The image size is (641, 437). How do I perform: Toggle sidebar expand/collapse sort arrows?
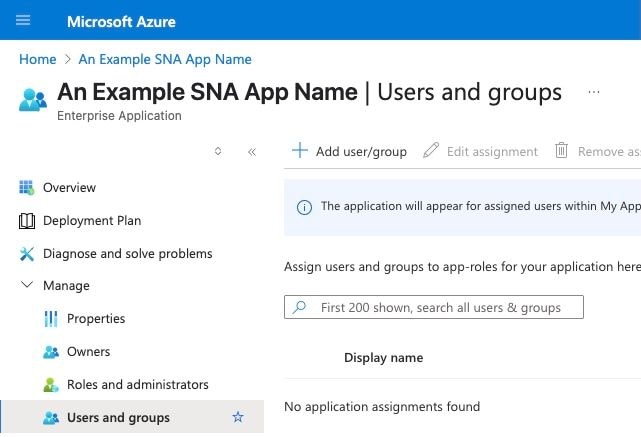[x=218, y=151]
